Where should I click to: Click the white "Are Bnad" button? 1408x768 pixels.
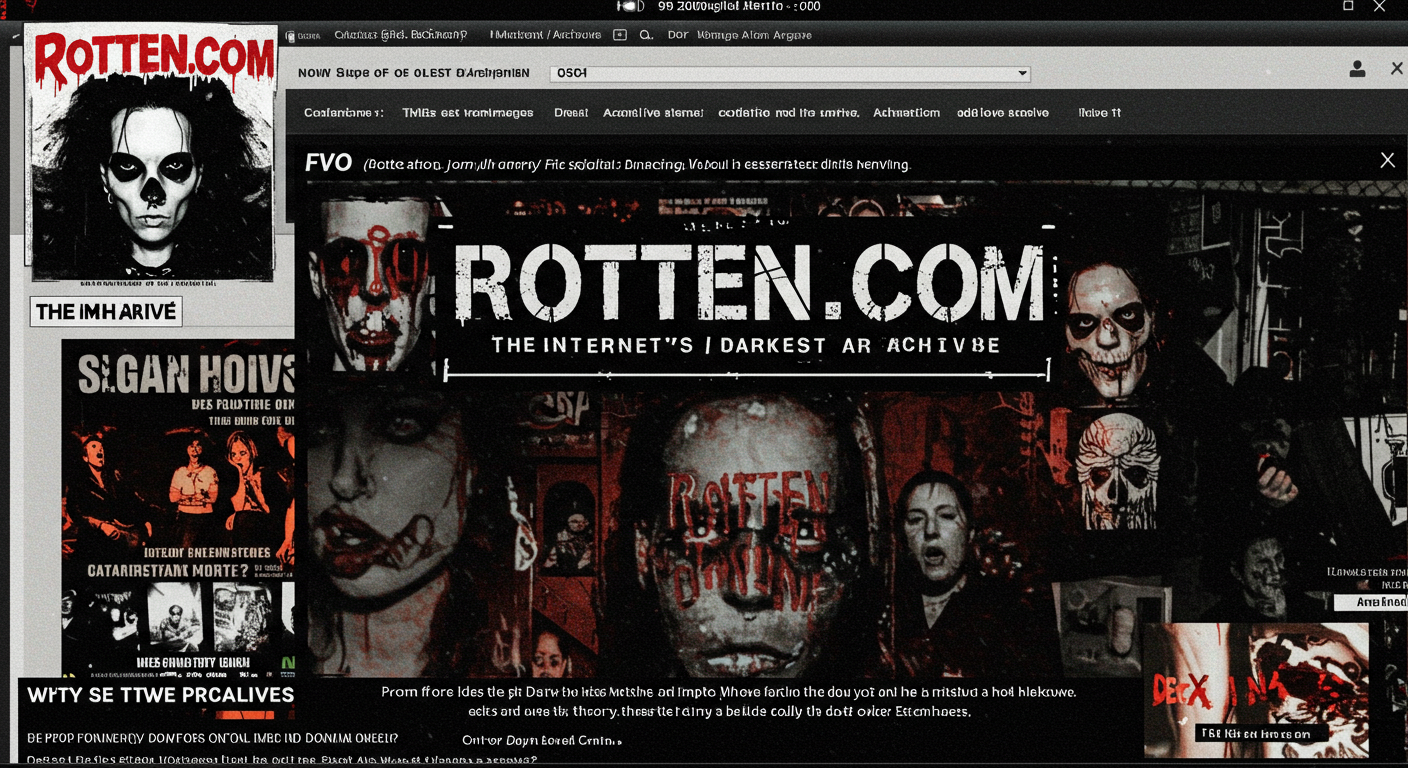[1370, 603]
